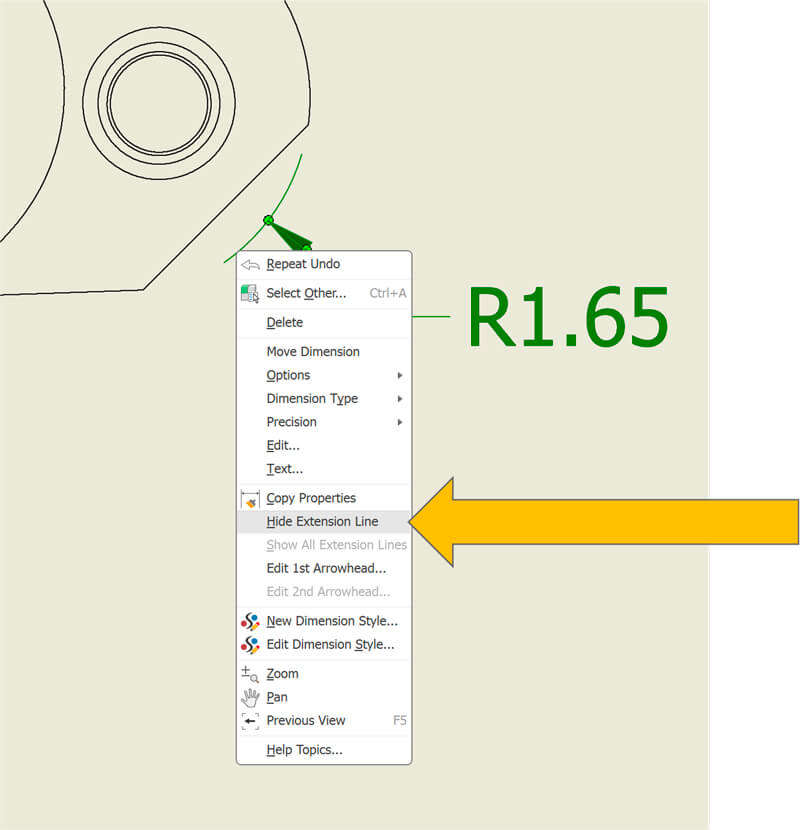Expand the Precision submenu arrow
Image resolution: width=800 pixels, height=830 pixels.
[400, 422]
